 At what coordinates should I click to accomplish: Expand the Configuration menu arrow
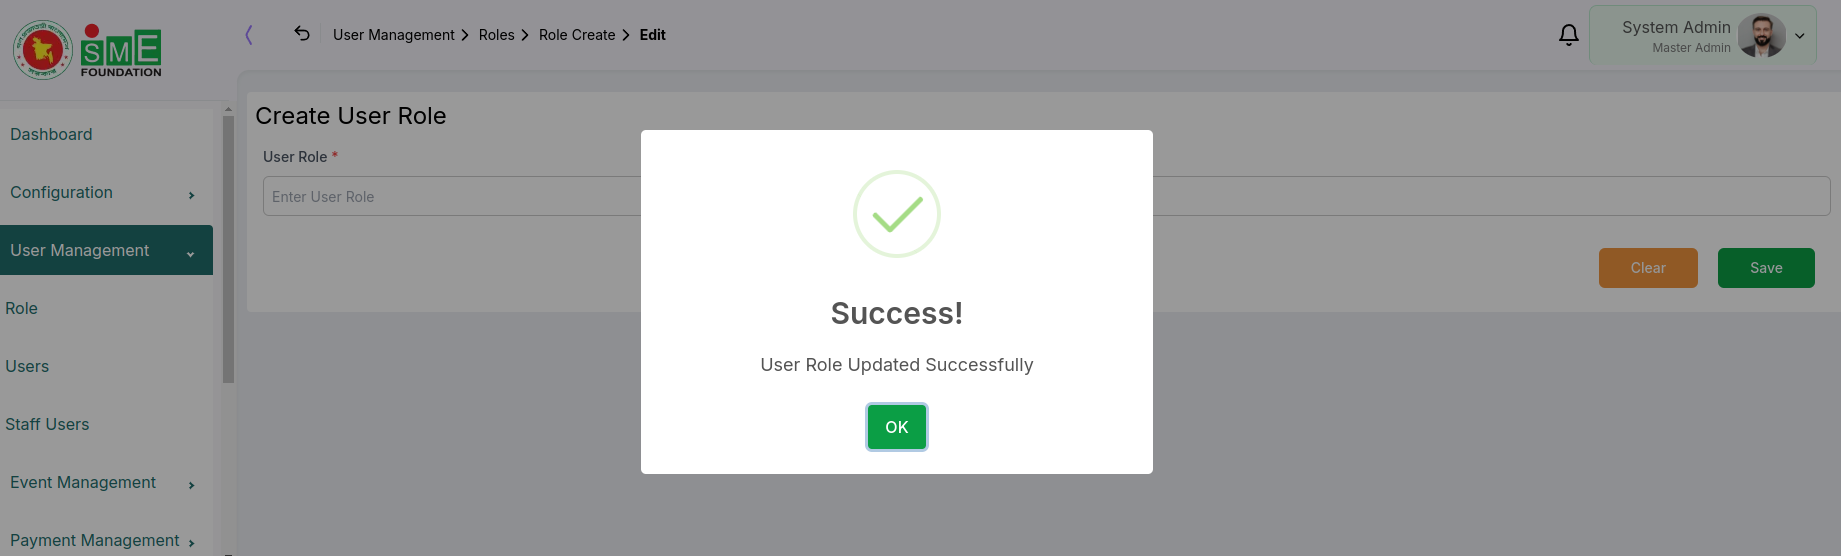coord(191,195)
